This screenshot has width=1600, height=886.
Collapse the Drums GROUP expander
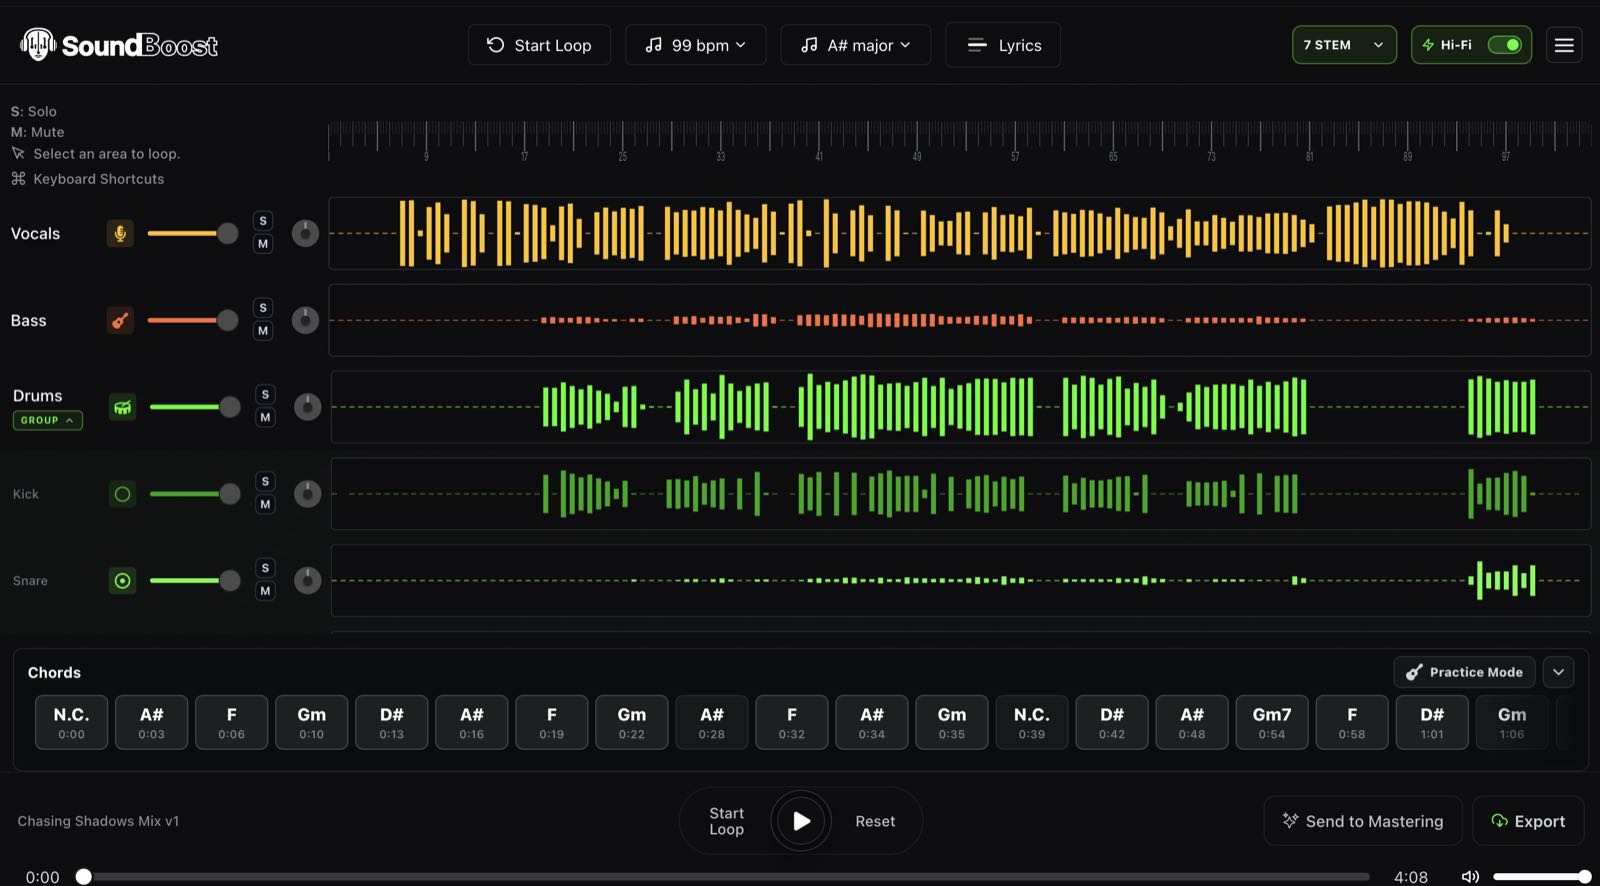(x=47, y=420)
